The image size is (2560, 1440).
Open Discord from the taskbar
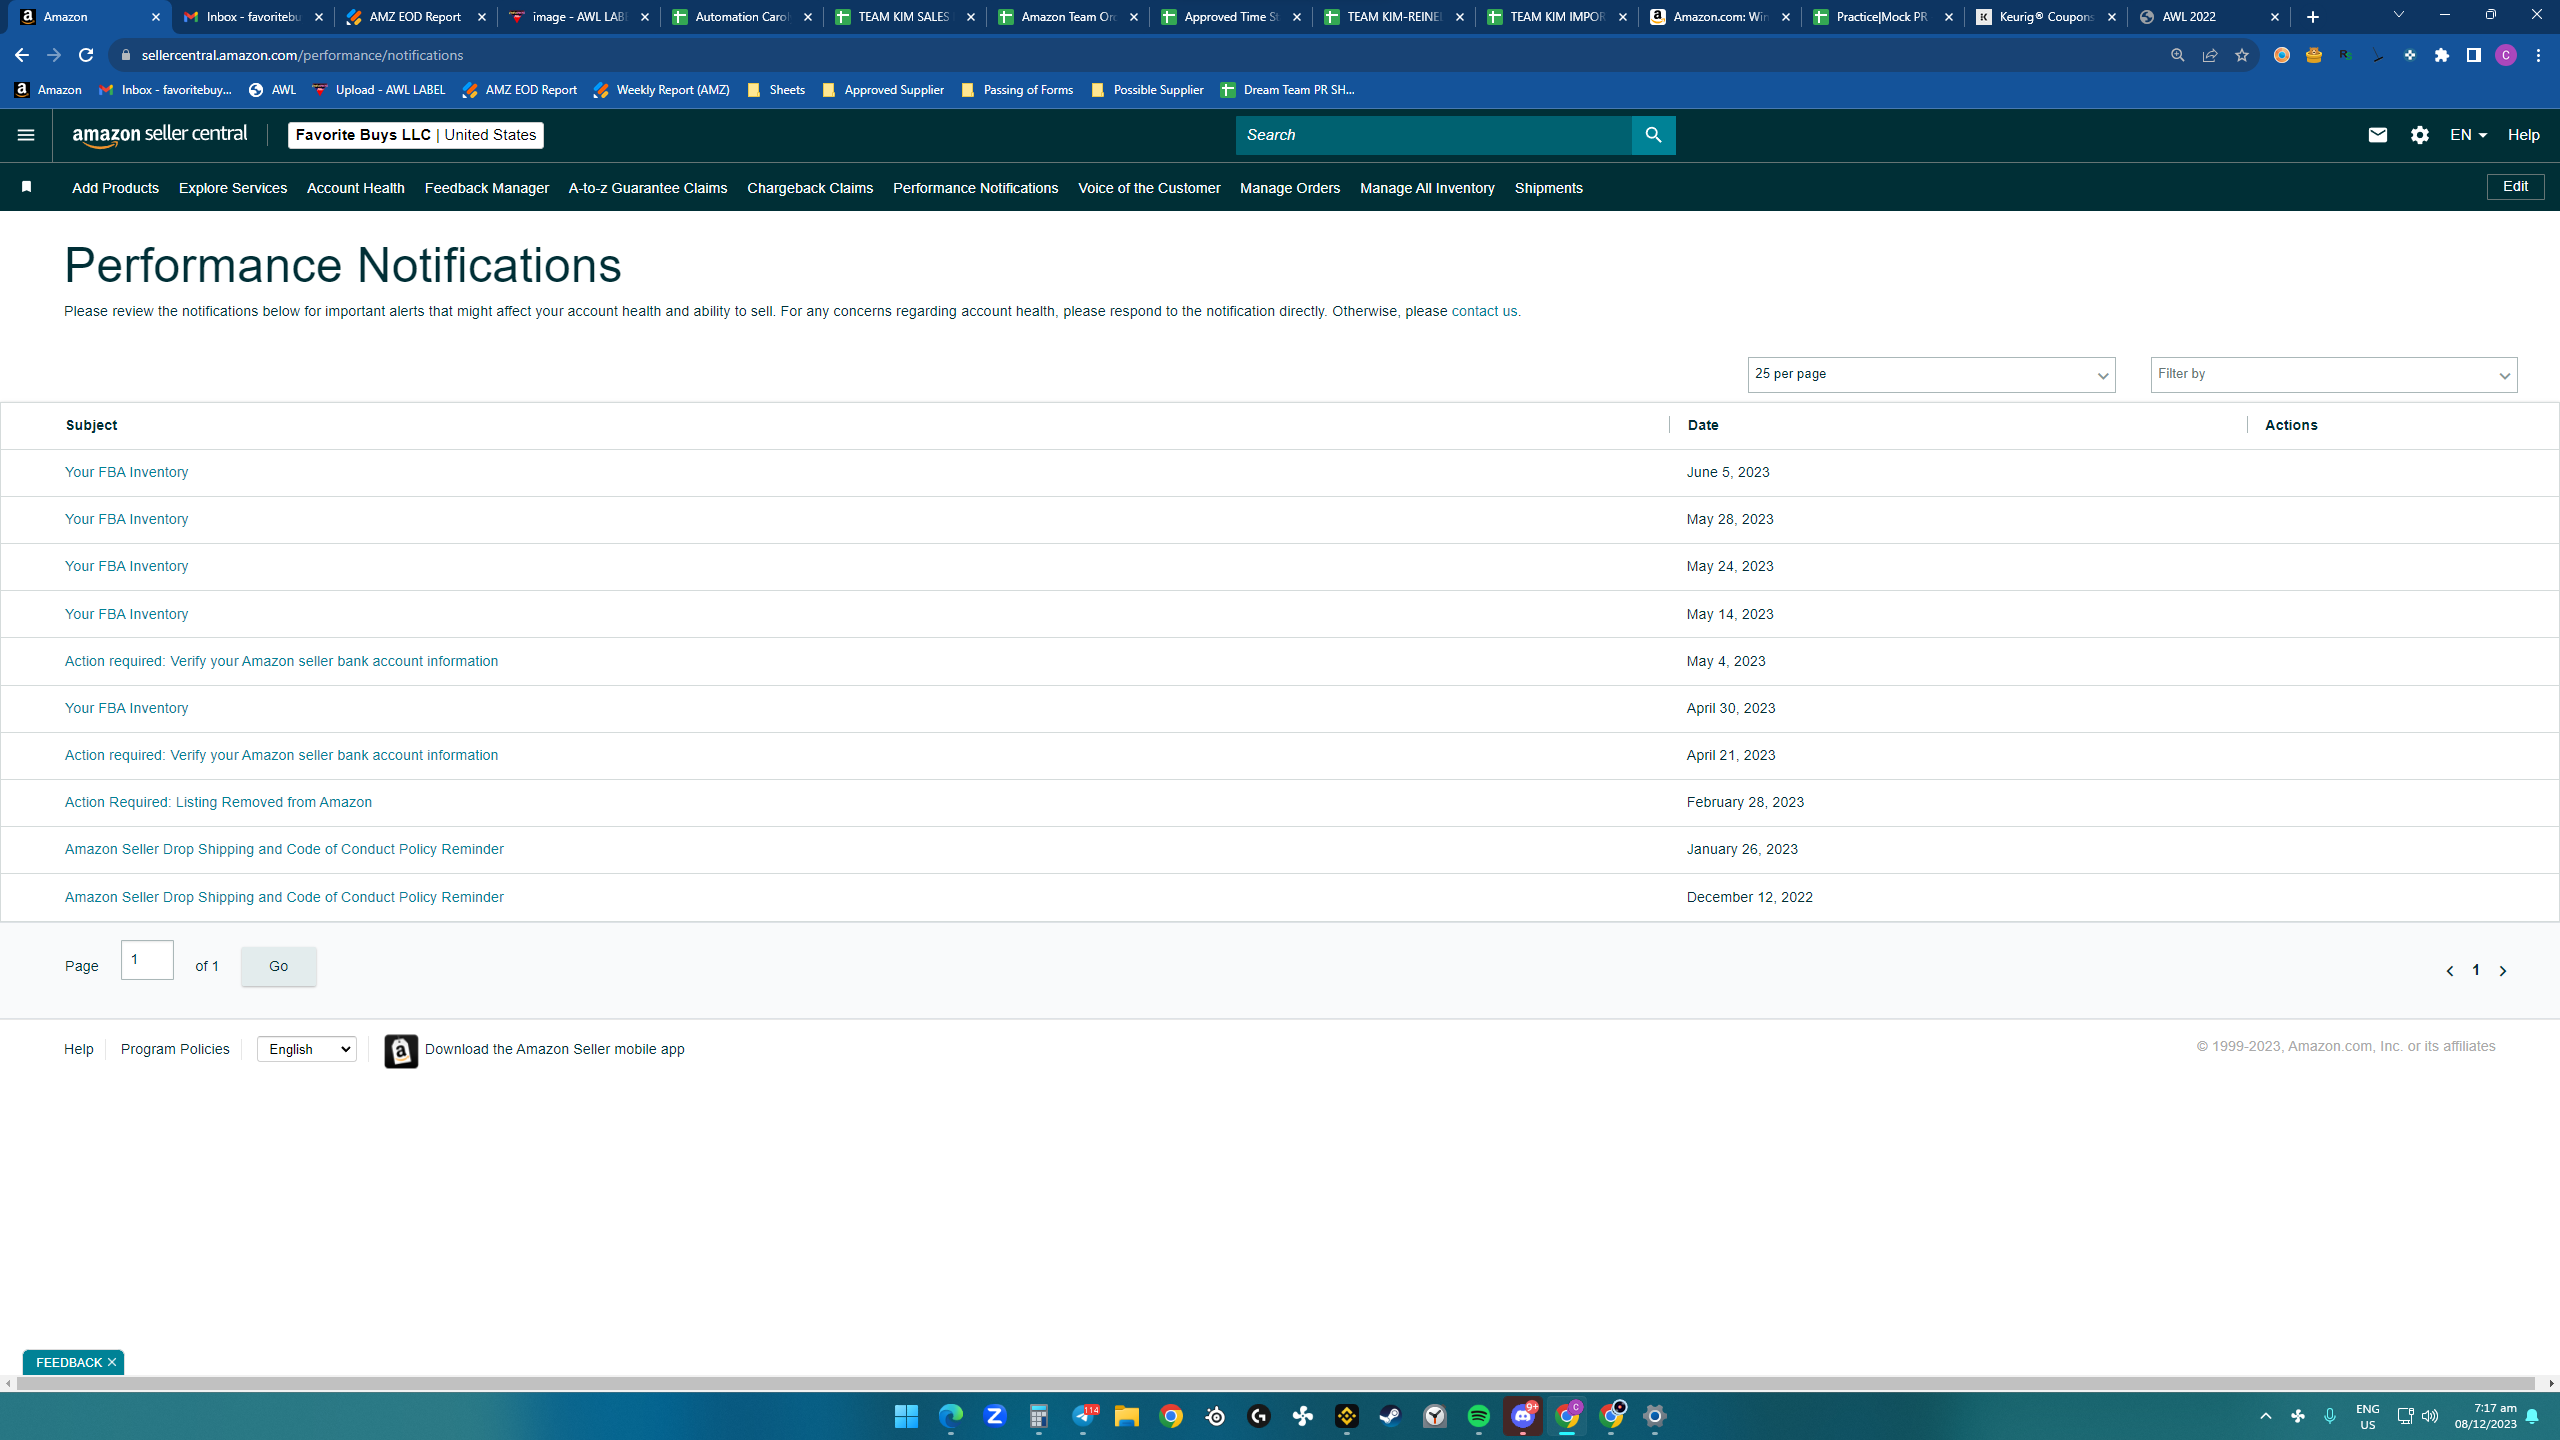pos(1522,1416)
